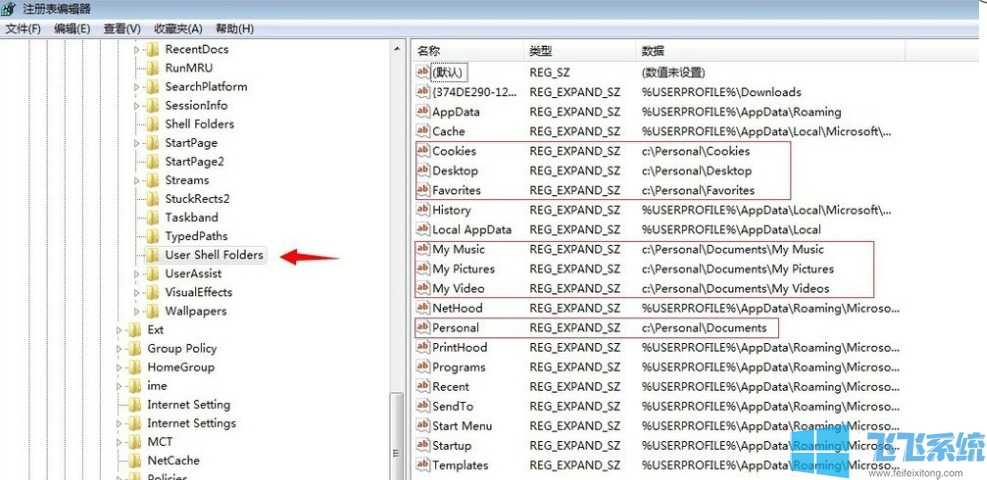
Task: Open the 收藏夹(A) menu
Action: tap(178, 29)
